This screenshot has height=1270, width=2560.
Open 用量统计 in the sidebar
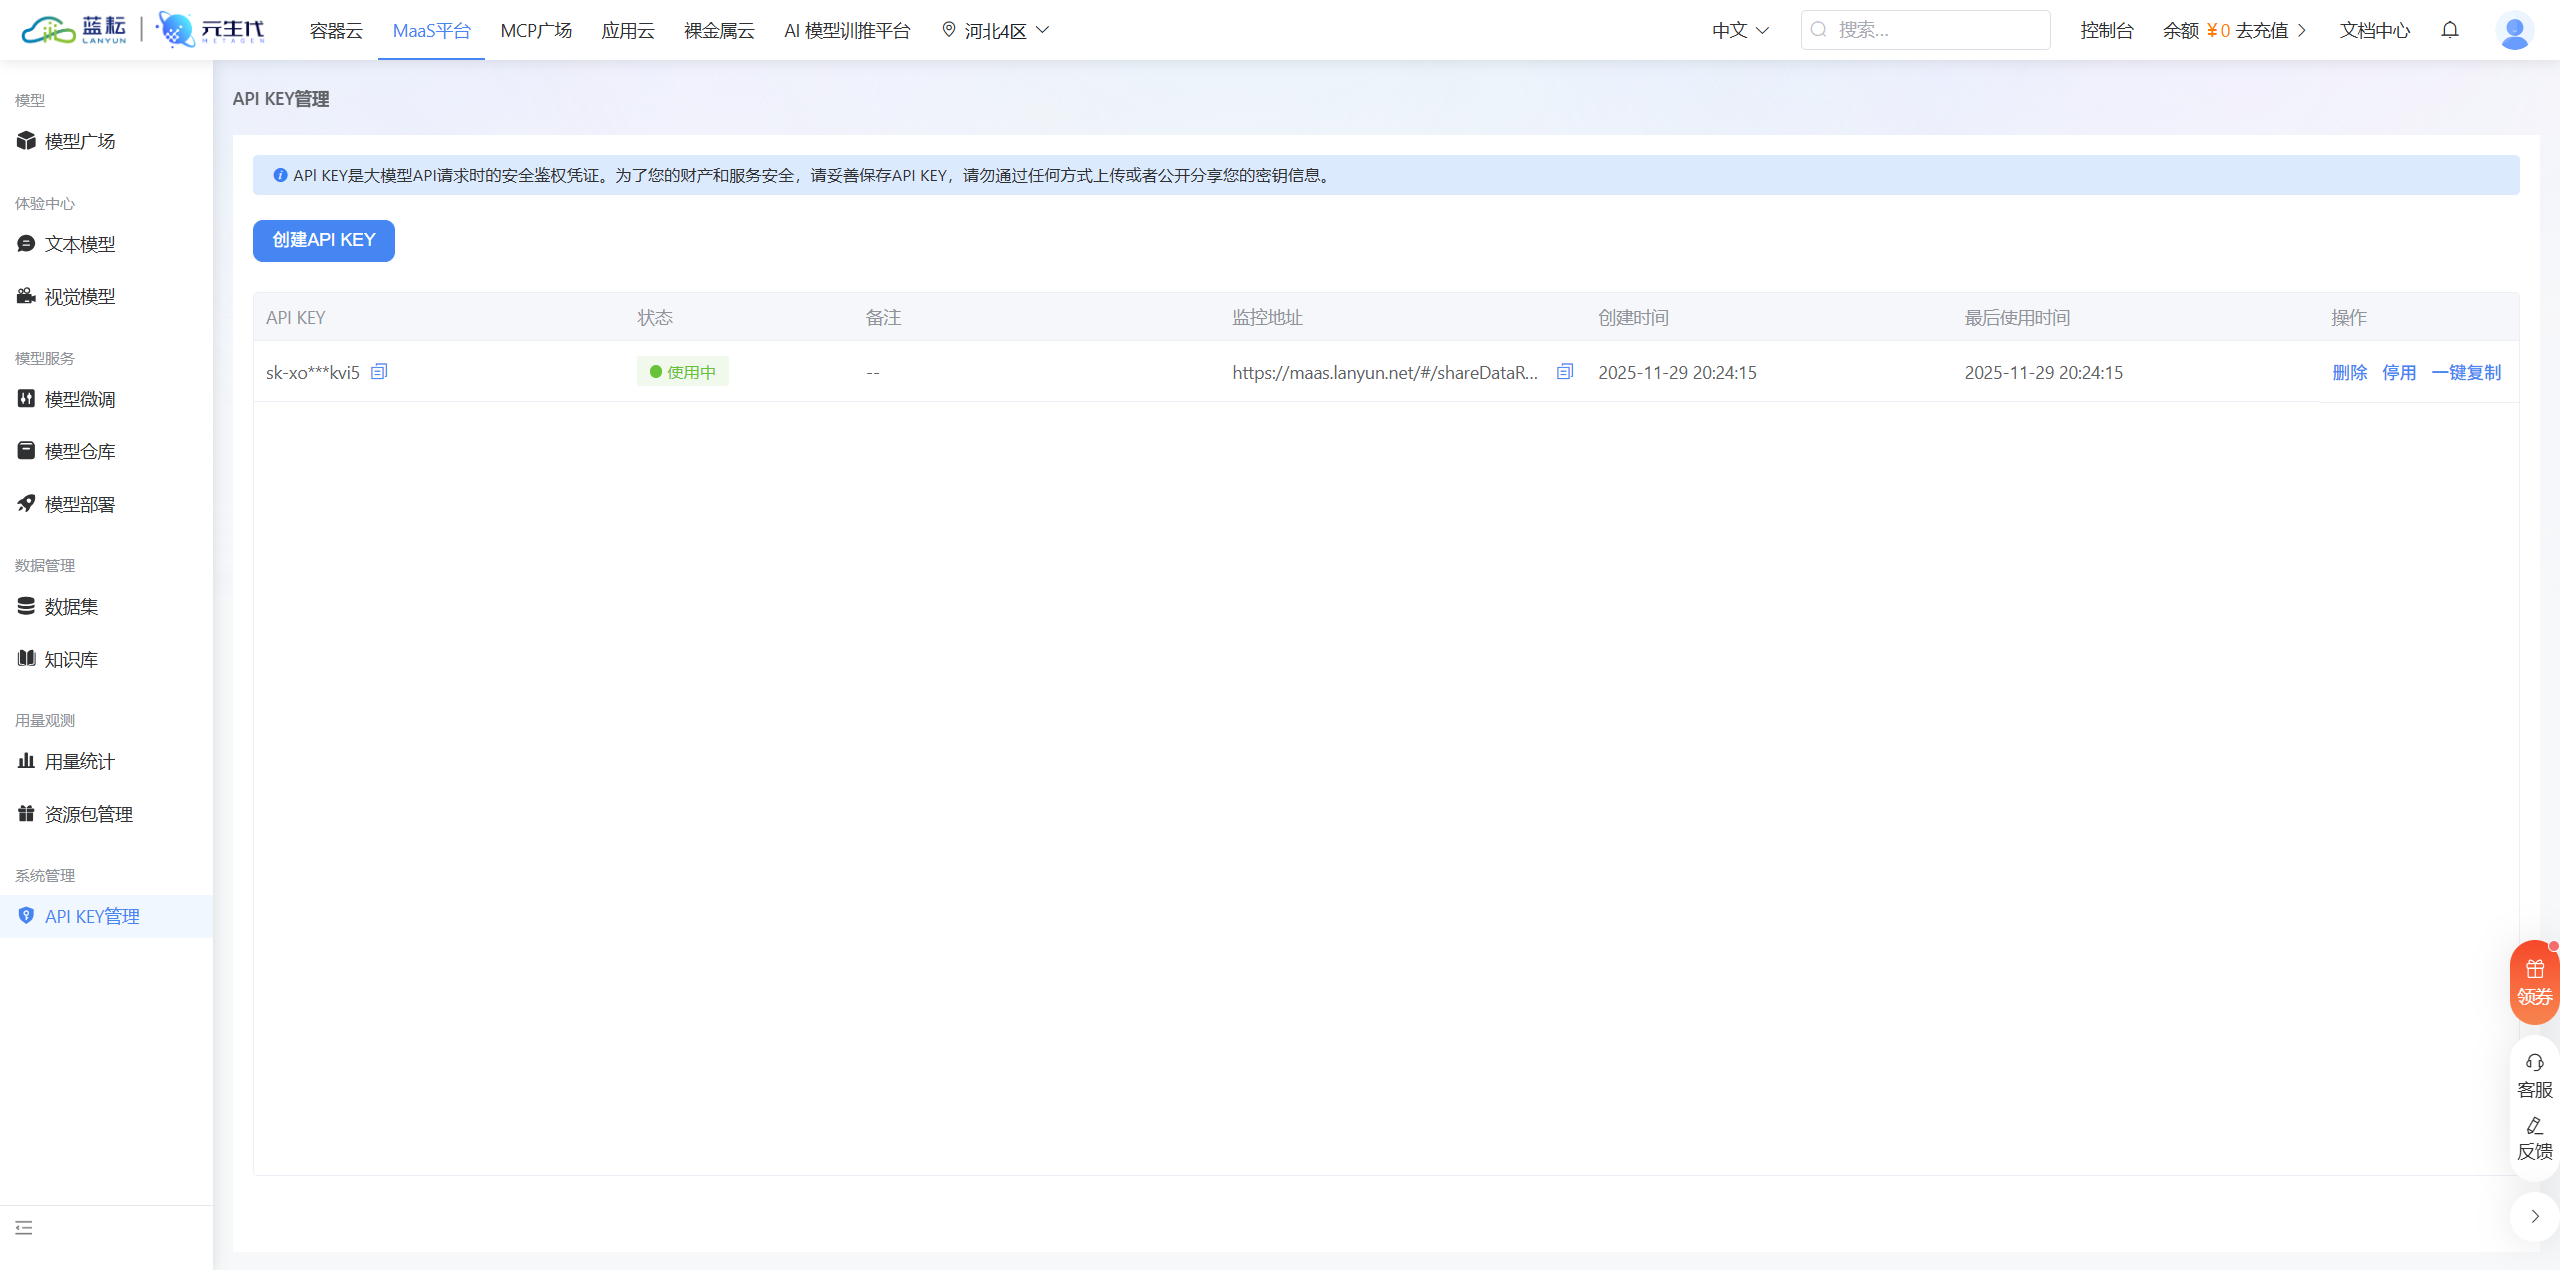point(80,762)
